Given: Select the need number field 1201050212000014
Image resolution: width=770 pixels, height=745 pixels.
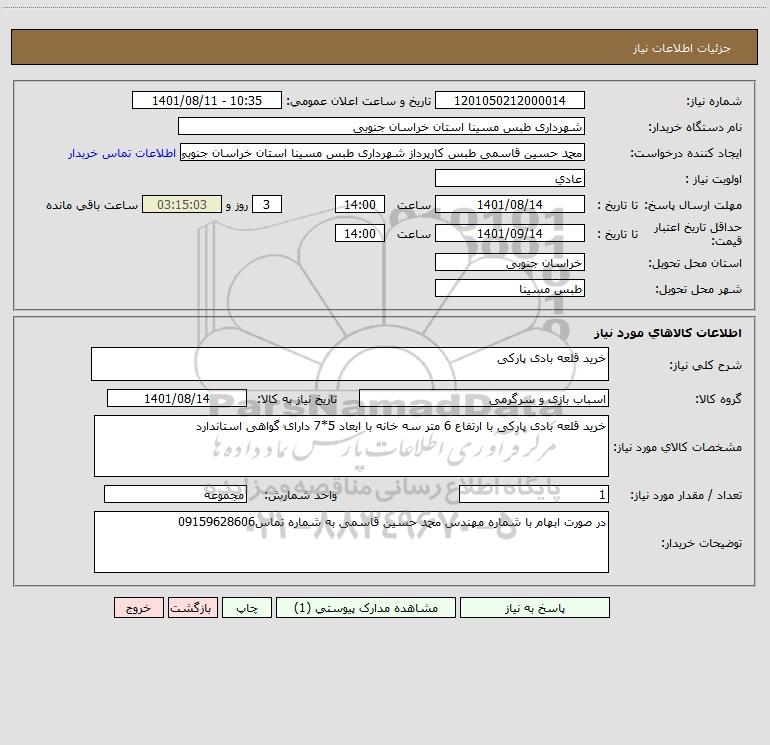Looking at the screenshot, I should click(x=510, y=100).
